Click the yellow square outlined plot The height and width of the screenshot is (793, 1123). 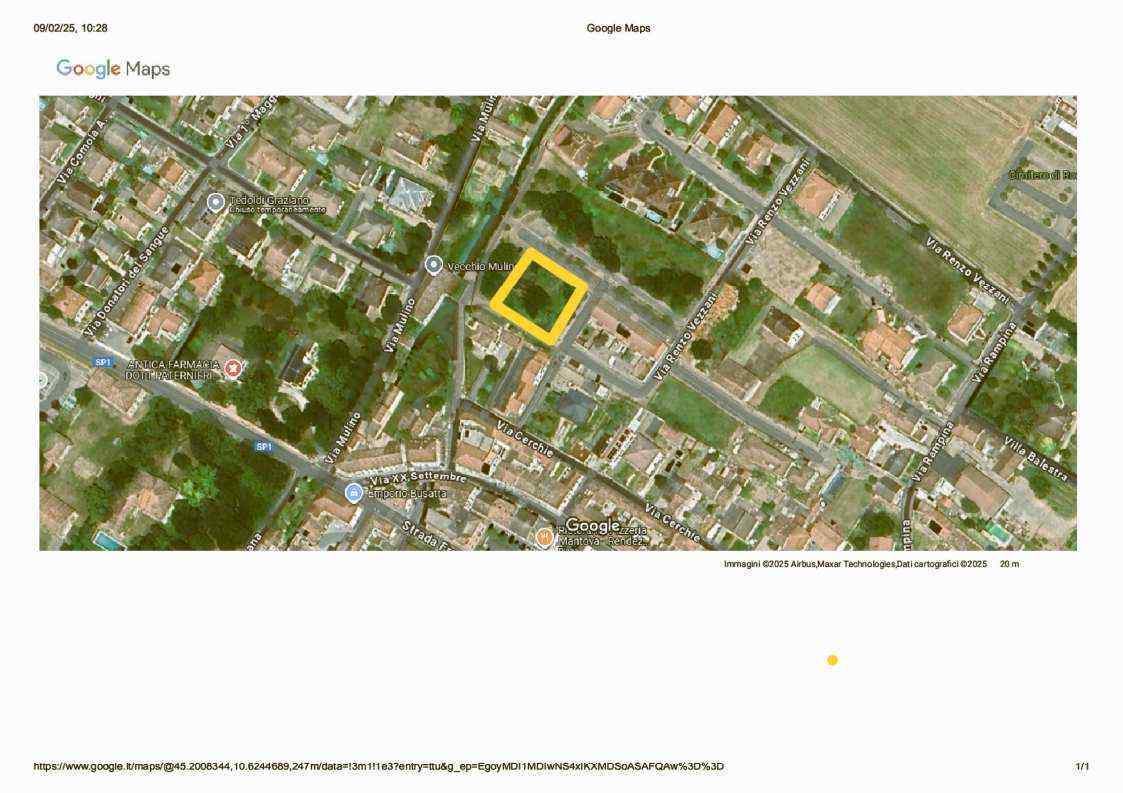click(x=538, y=296)
